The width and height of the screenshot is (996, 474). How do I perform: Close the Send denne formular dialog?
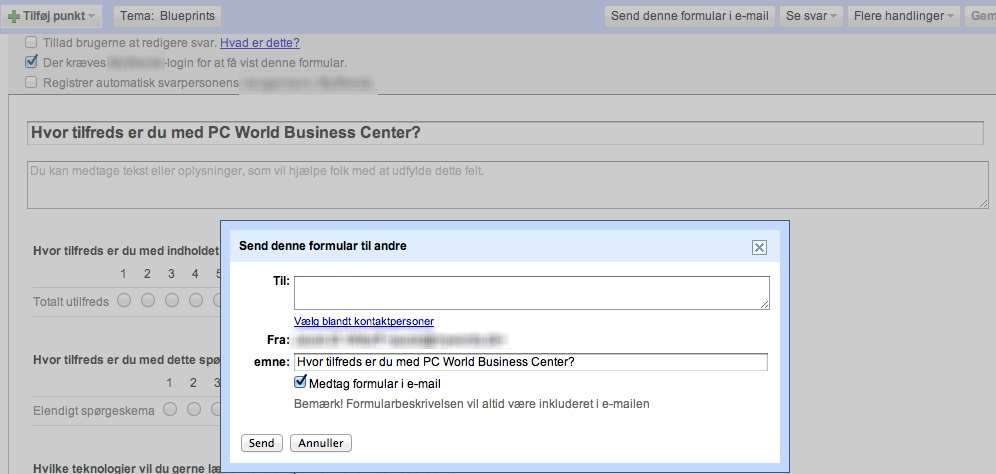pos(759,247)
